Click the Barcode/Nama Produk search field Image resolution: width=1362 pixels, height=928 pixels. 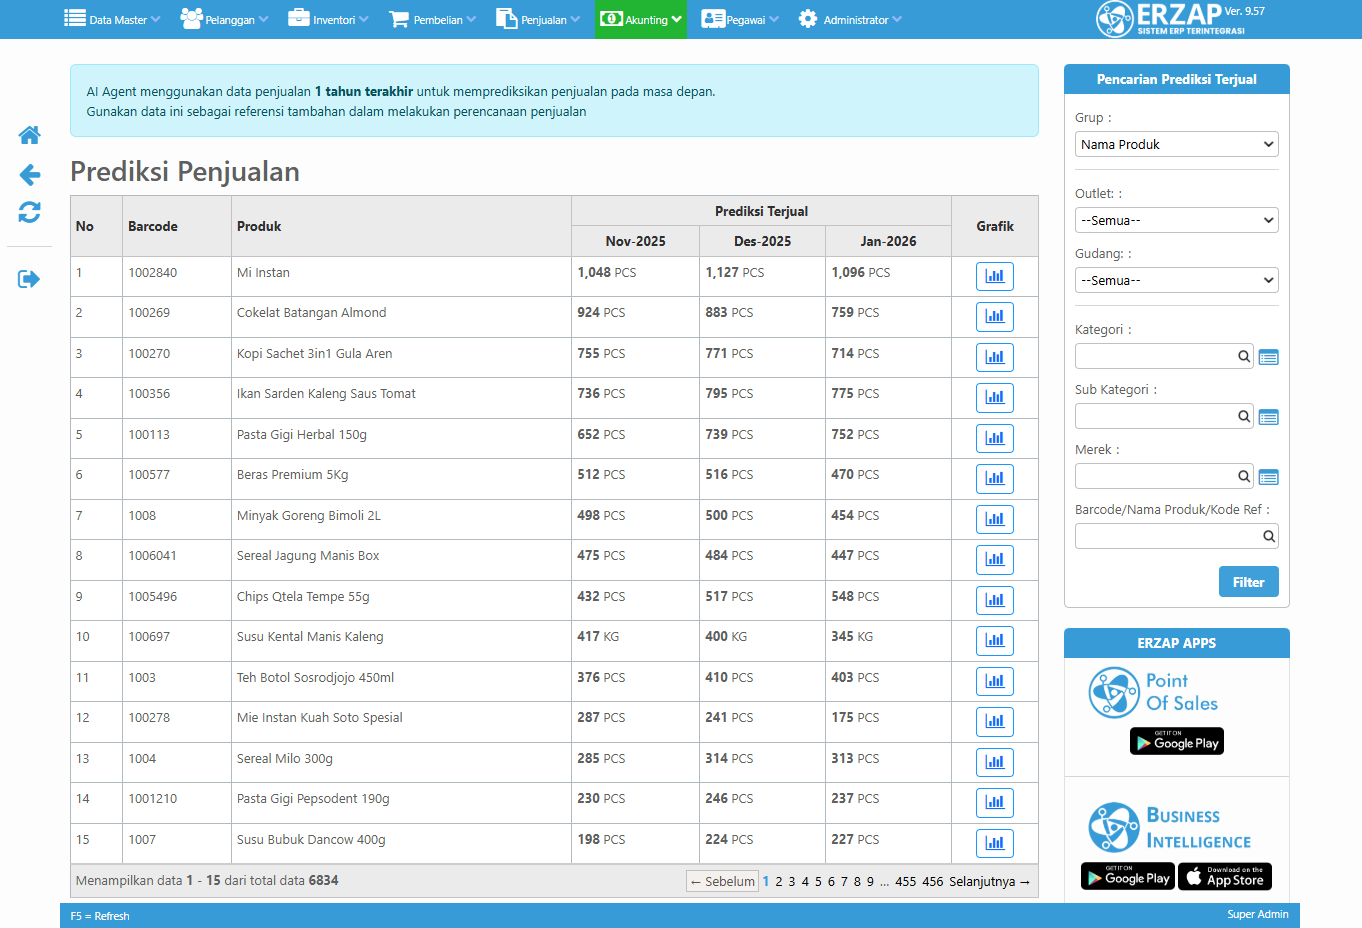(x=1167, y=536)
